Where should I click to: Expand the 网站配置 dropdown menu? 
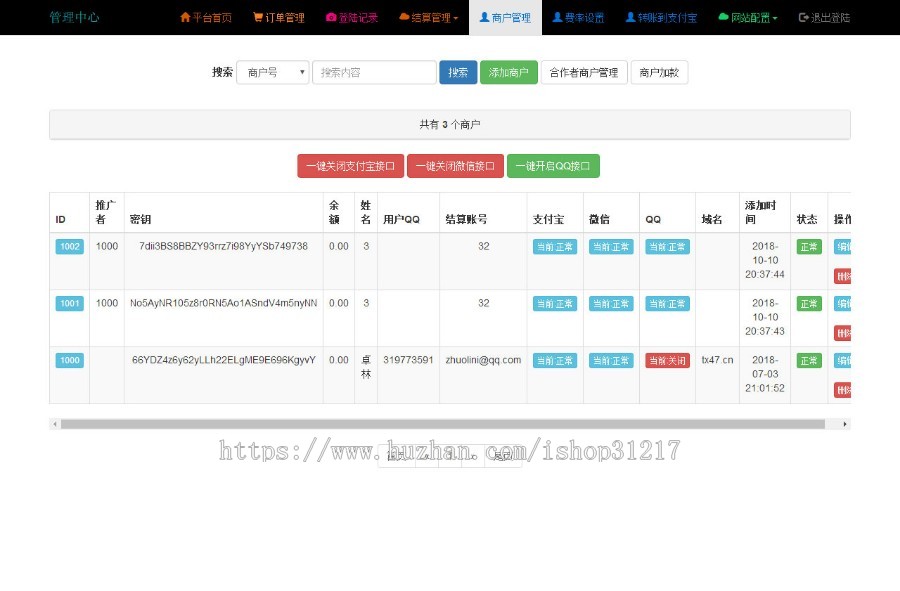tap(746, 17)
